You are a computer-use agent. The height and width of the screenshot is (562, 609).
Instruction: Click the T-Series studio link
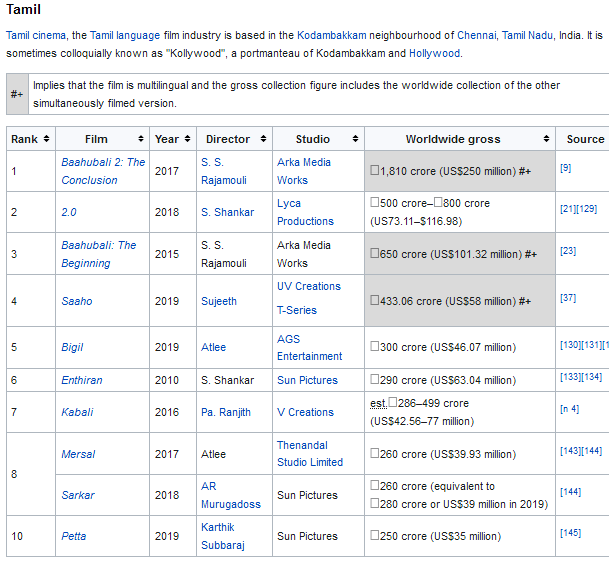point(299,310)
